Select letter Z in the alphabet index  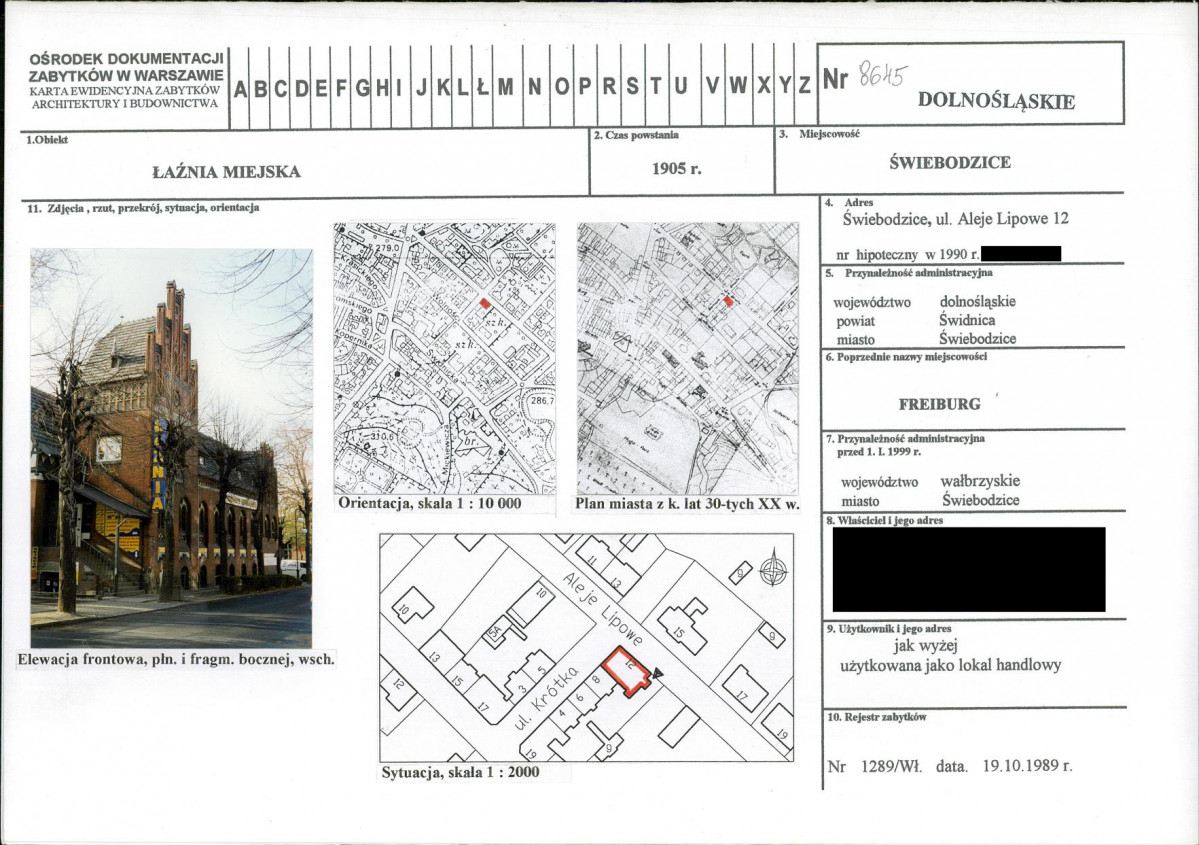[804, 85]
